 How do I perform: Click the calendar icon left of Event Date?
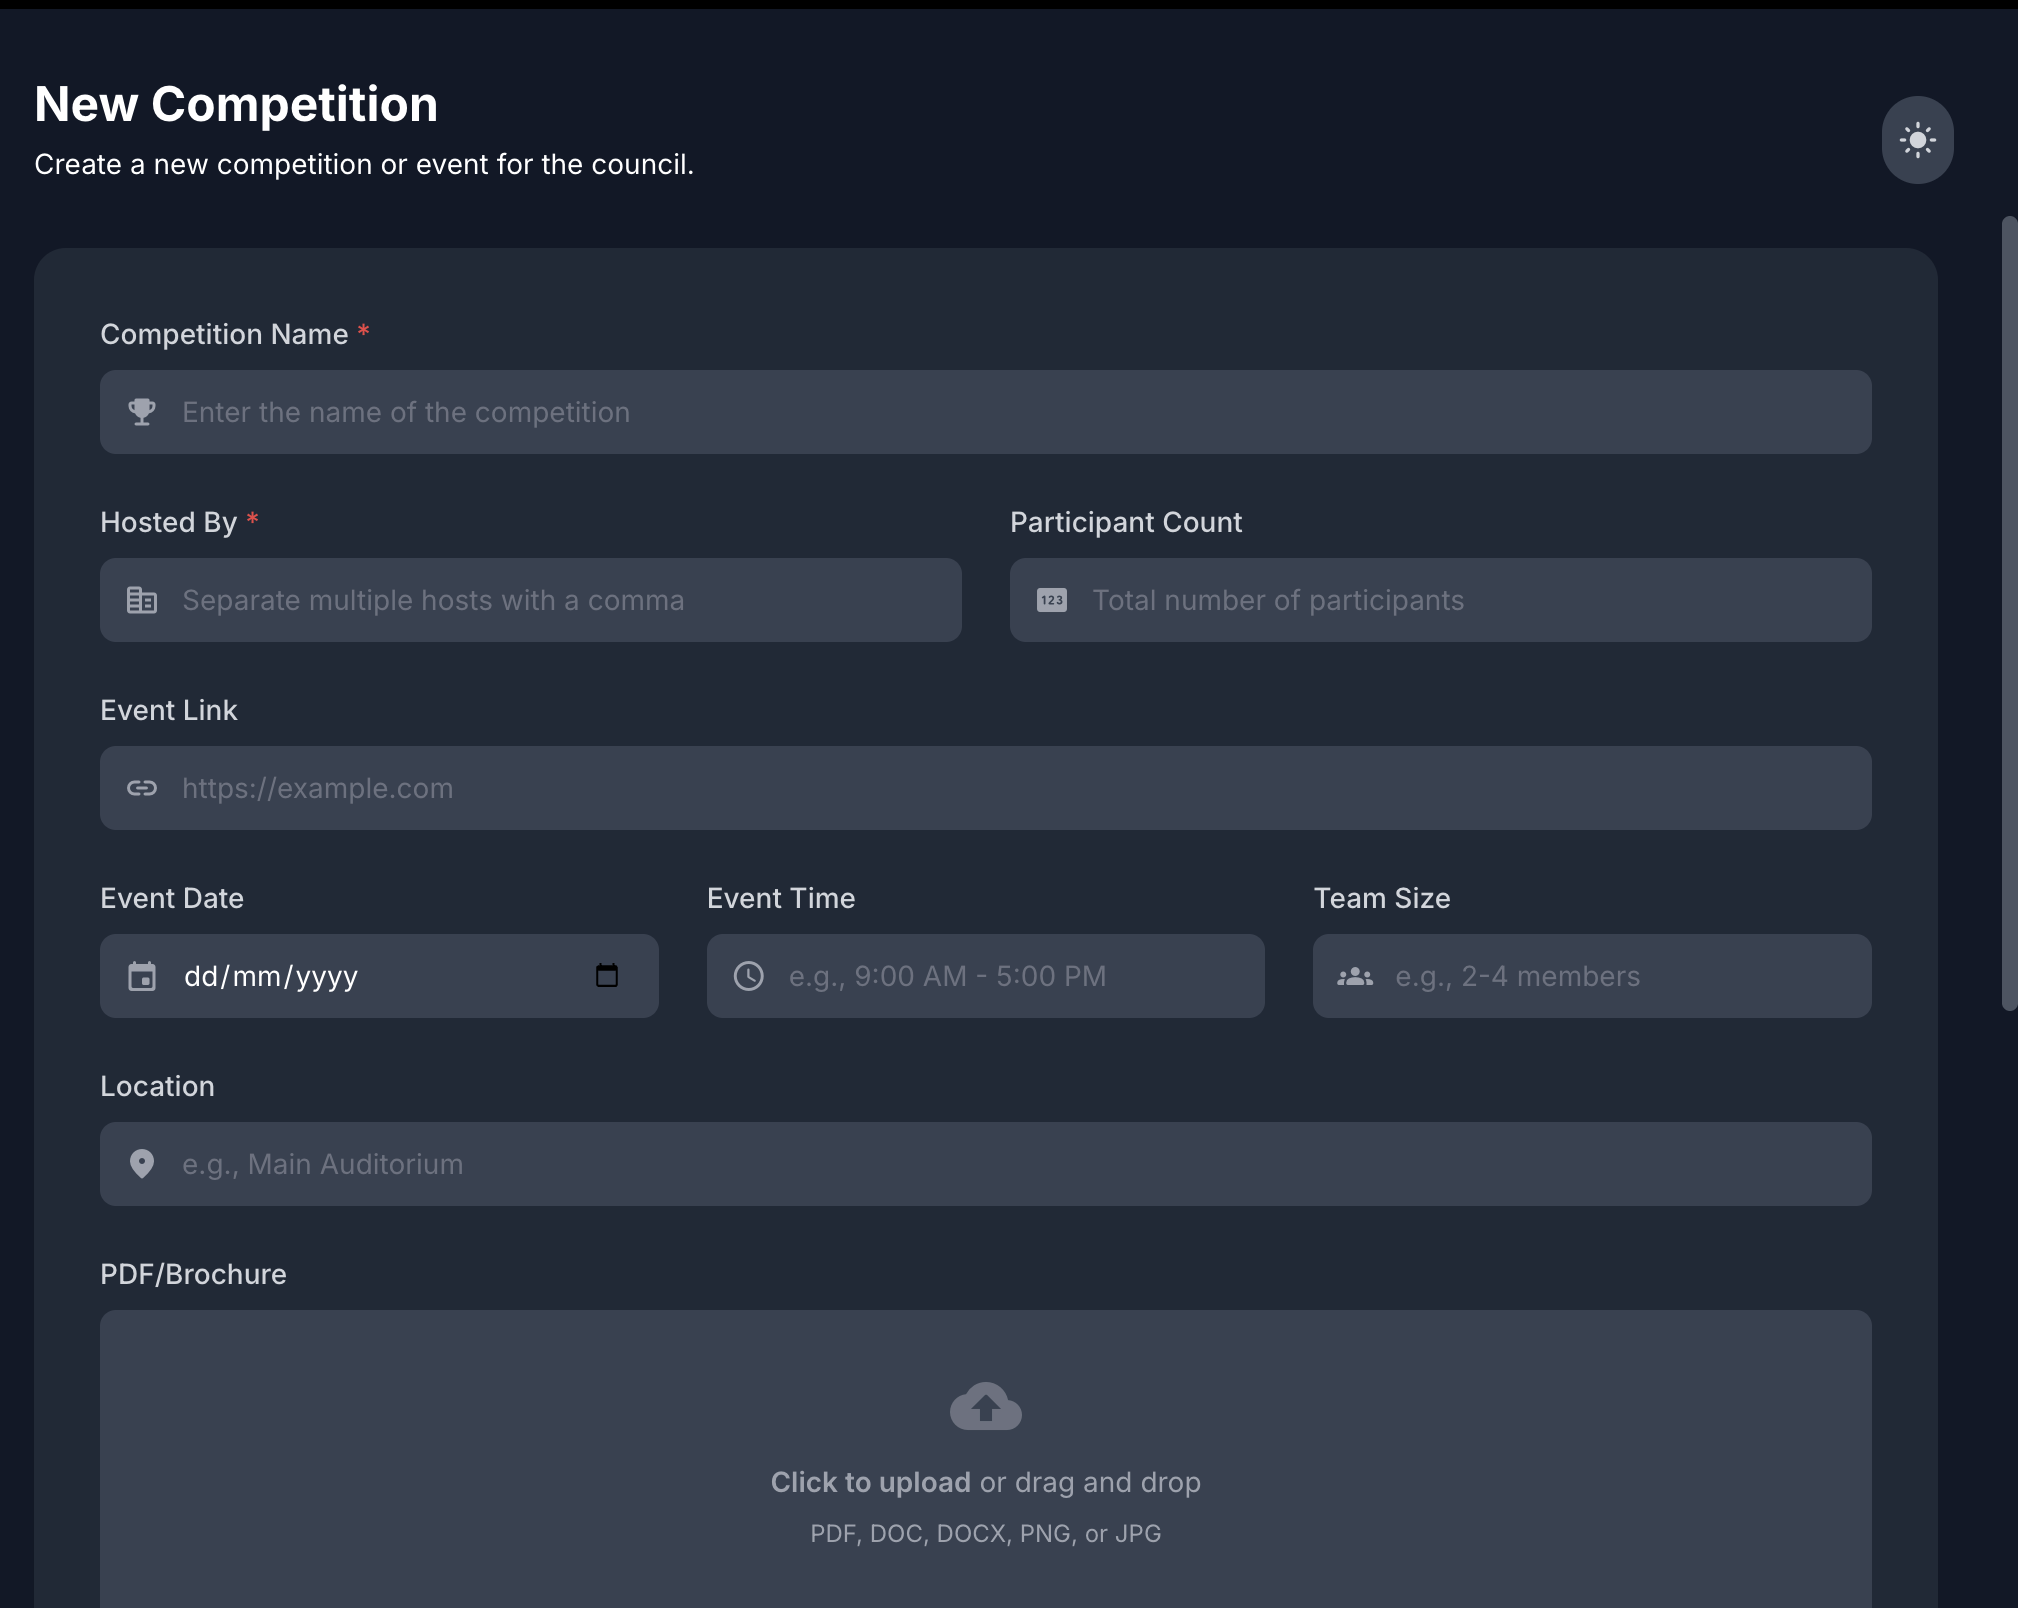[x=142, y=976]
